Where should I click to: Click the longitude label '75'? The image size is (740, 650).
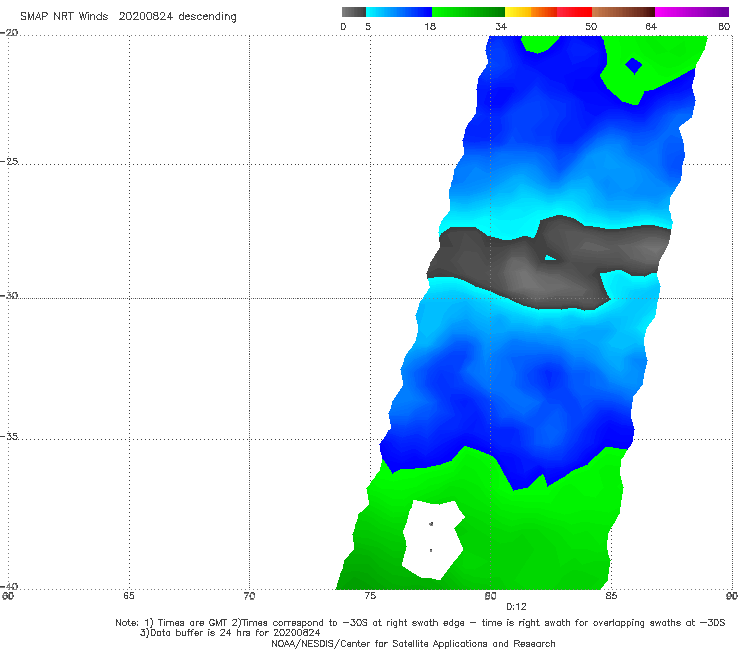click(x=370, y=596)
